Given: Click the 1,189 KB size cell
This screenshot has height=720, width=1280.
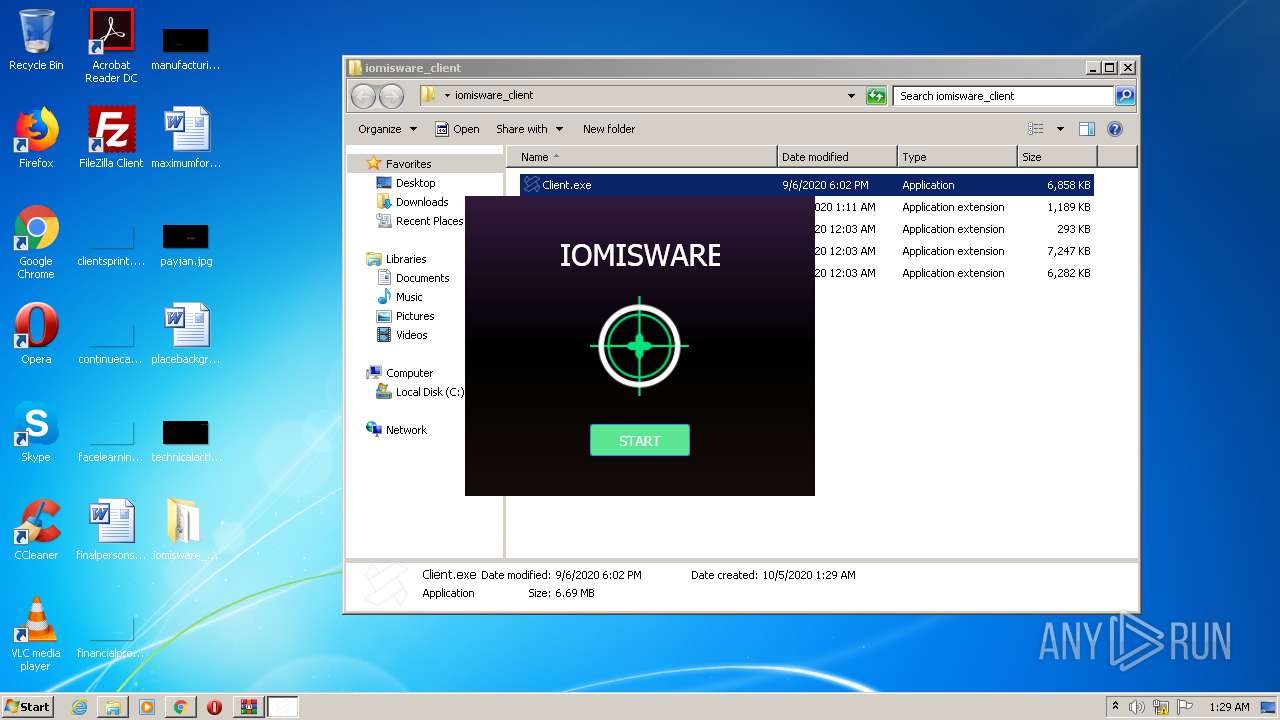Looking at the screenshot, I should tap(1068, 207).
